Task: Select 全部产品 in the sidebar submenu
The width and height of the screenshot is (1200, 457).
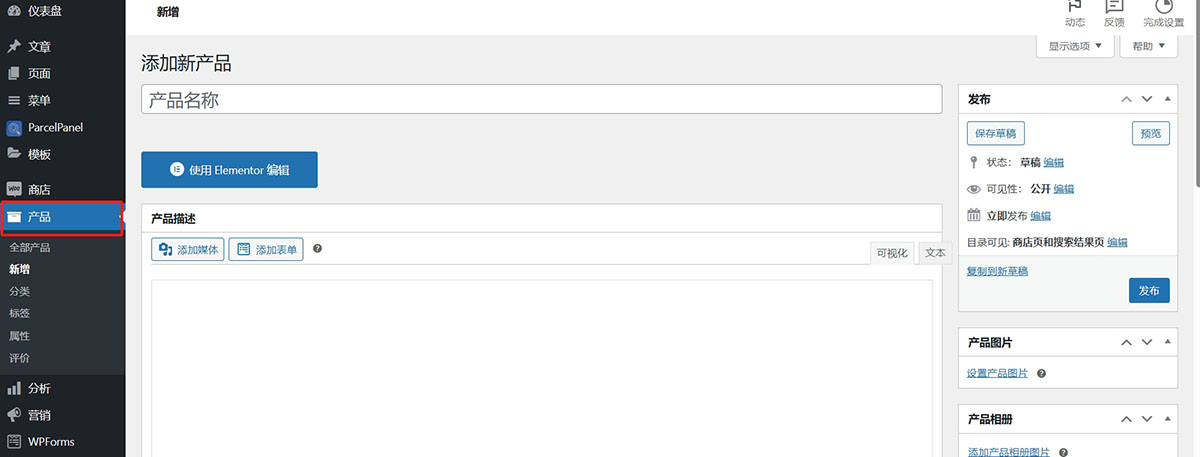Action: pos(30,247)
